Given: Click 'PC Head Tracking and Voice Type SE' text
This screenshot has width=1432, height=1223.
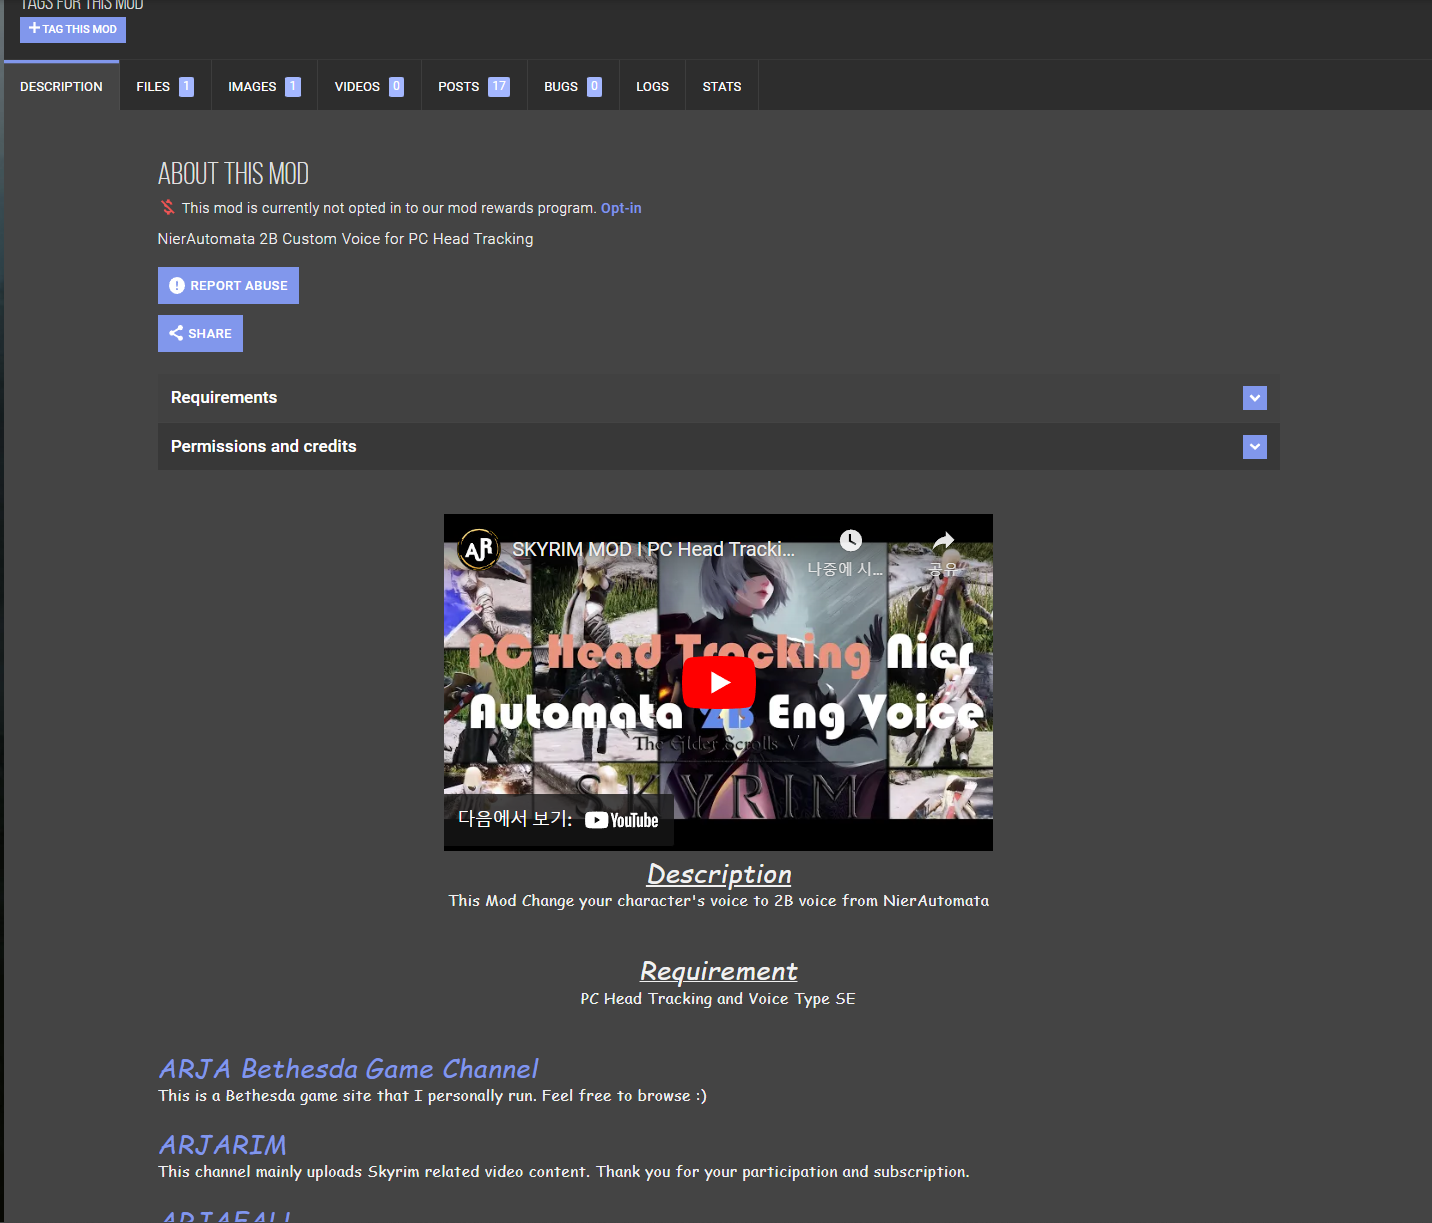Looking at the screenshot, I should coord(718,998).
